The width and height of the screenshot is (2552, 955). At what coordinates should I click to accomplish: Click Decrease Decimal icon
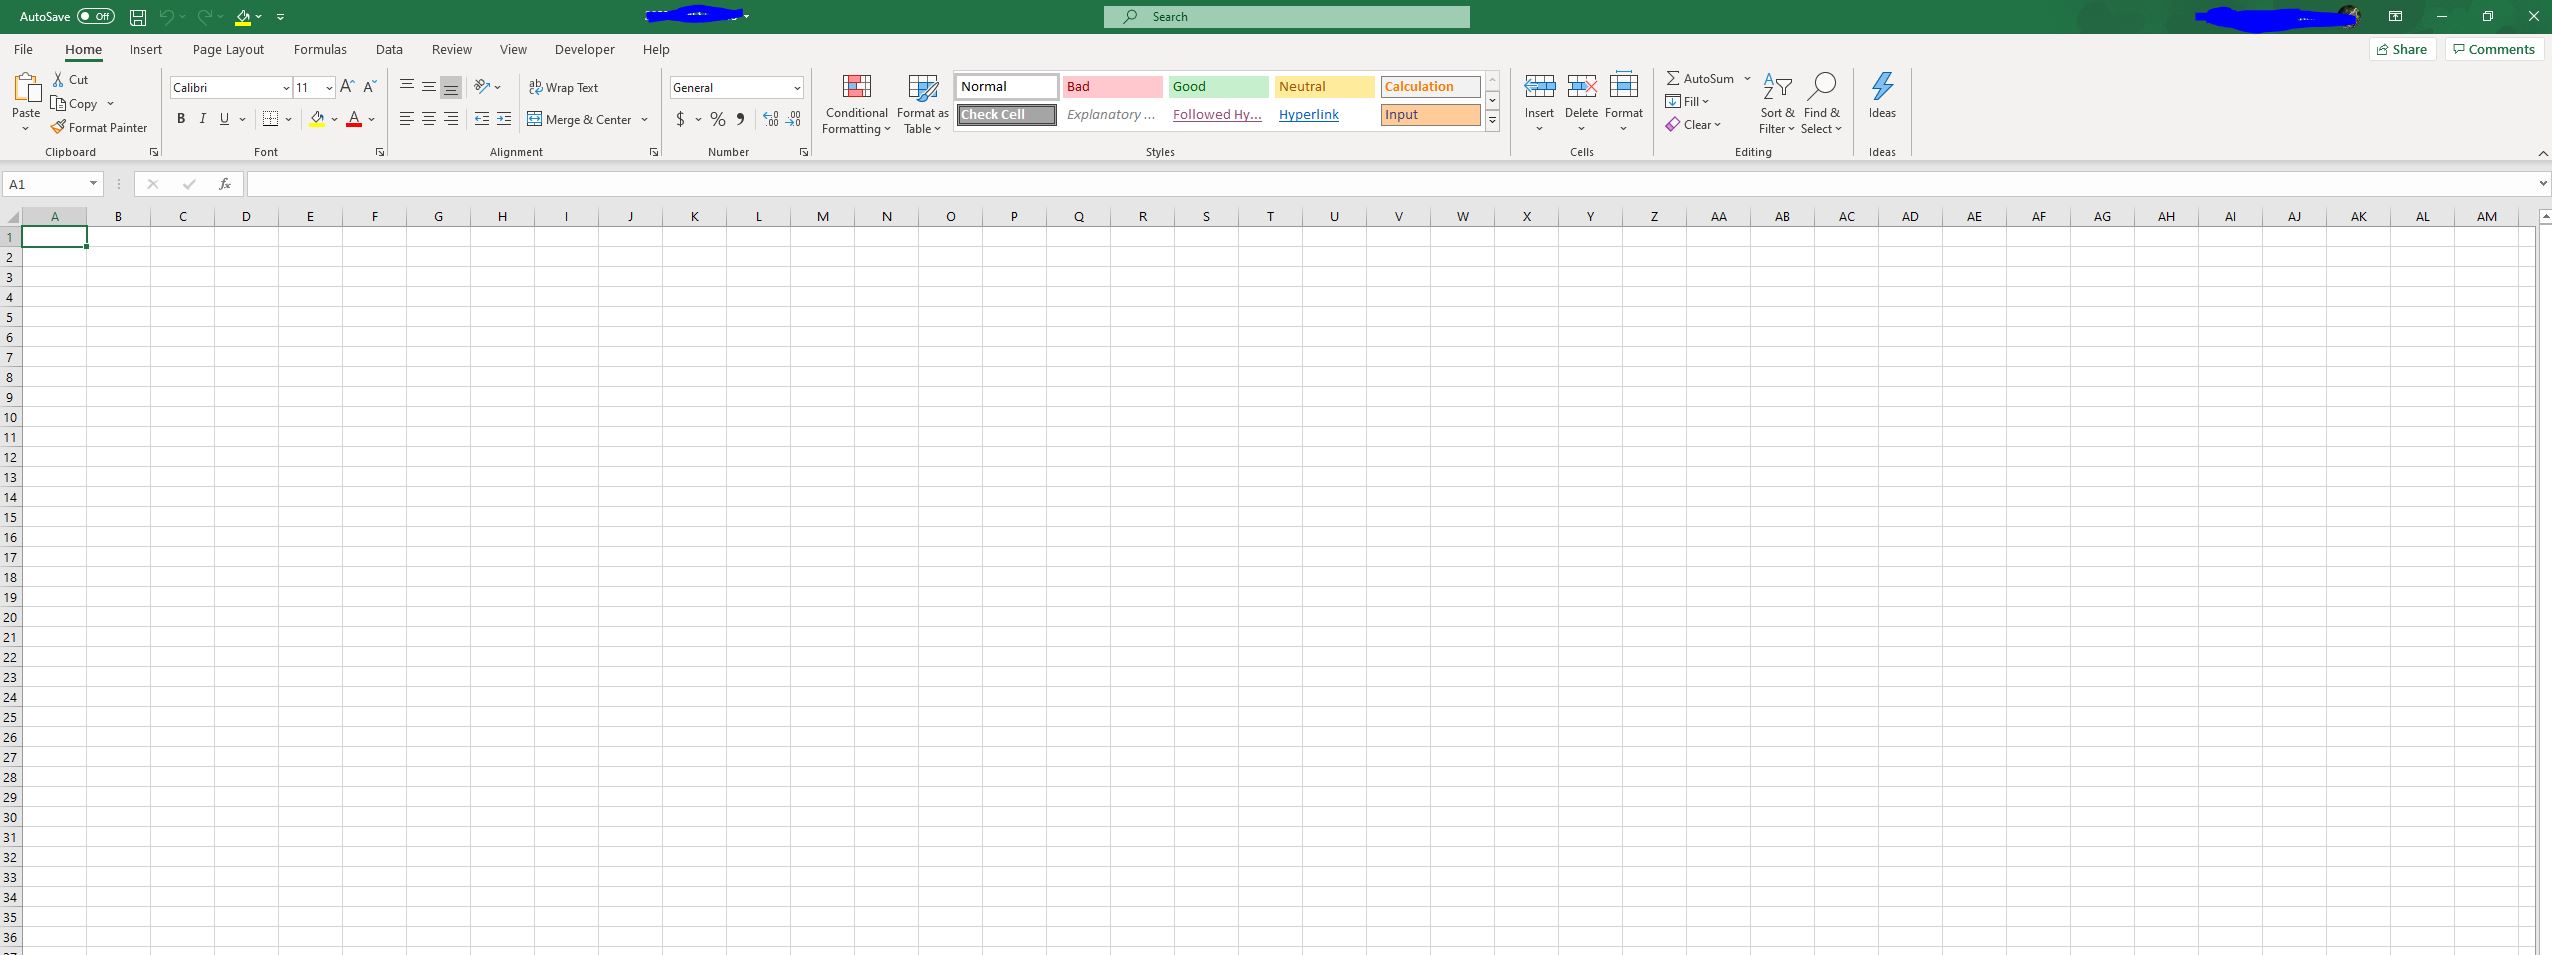[793, 119]
